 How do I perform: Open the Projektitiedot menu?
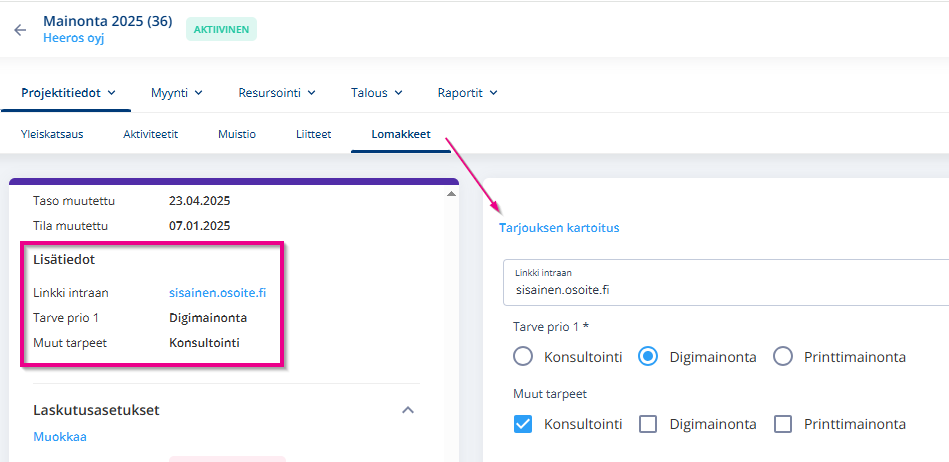point(68,93)
